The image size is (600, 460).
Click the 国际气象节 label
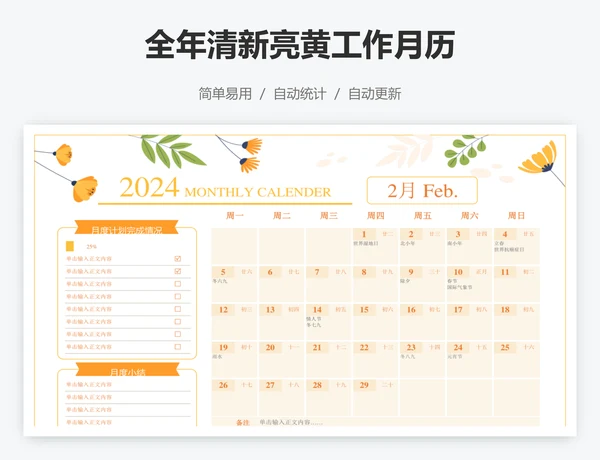click(x=460, y=287)
